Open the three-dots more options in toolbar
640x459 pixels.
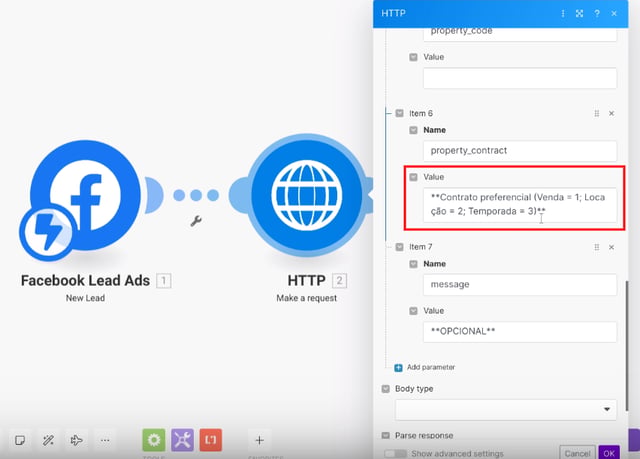105,440
